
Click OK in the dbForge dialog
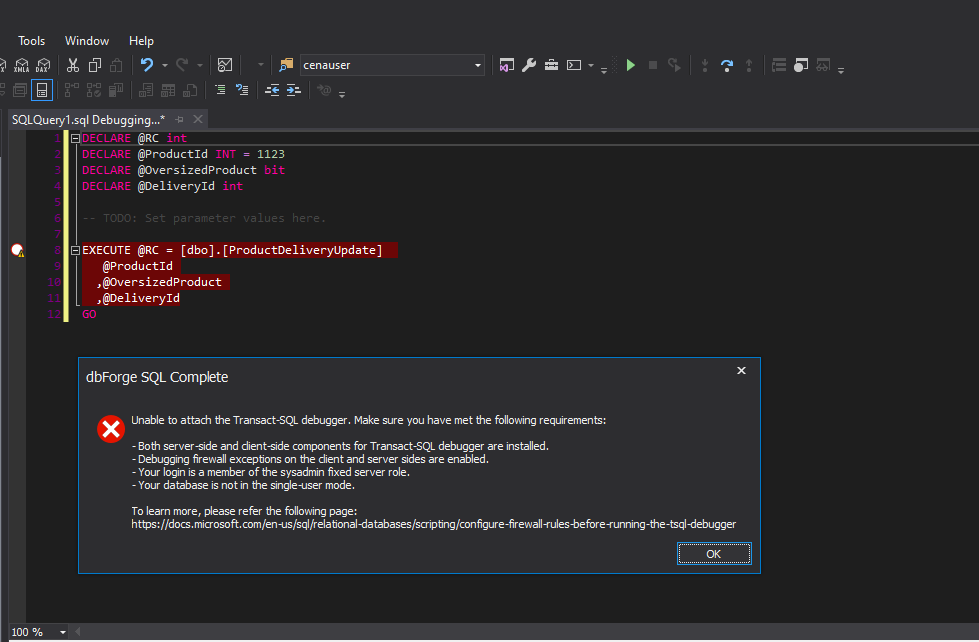(x=713, y=554)
